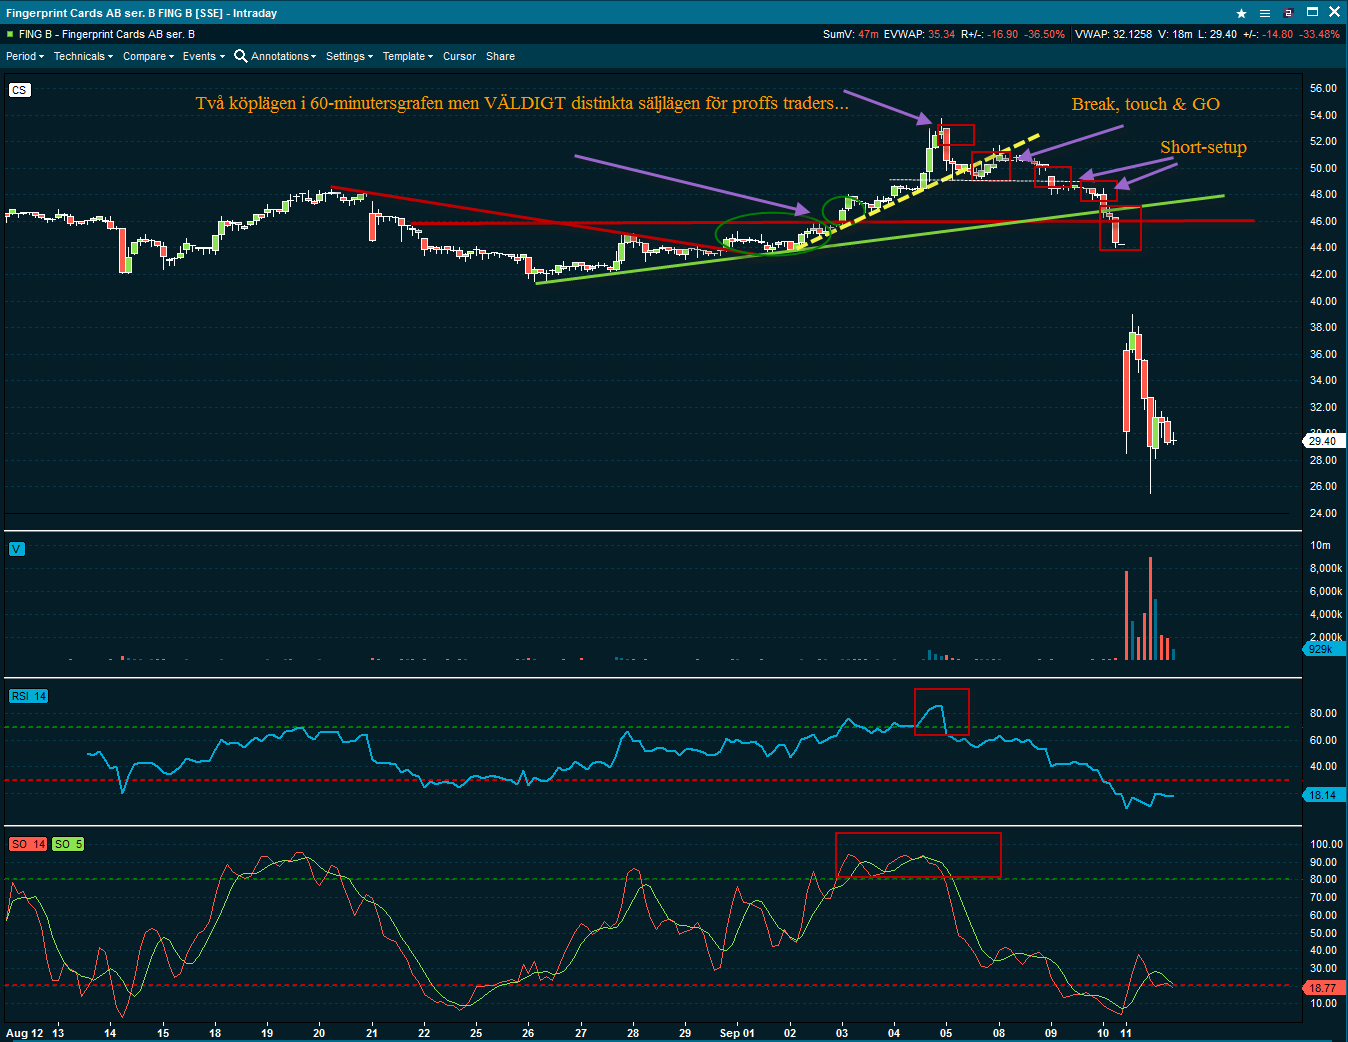Select the green SO 5 indicator badge
Screen dimensions: 1348x1042
point(68,844)
